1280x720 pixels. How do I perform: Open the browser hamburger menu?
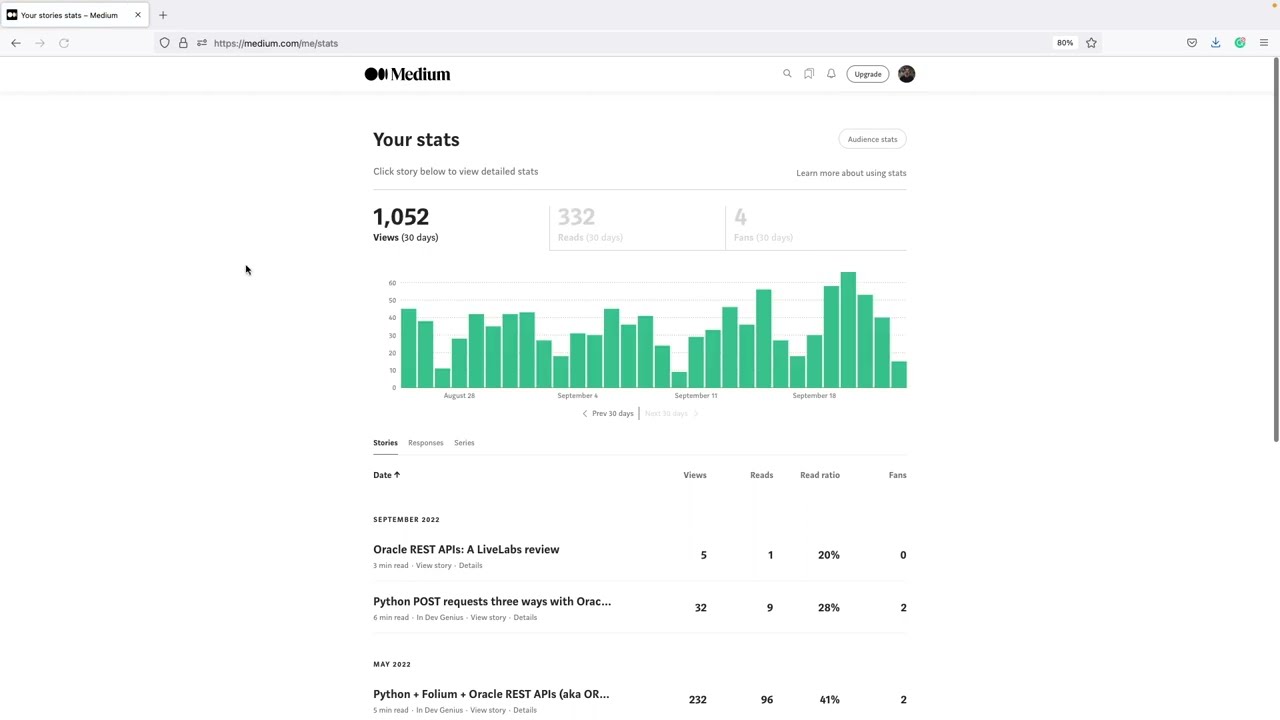(x=1264, y=43)
